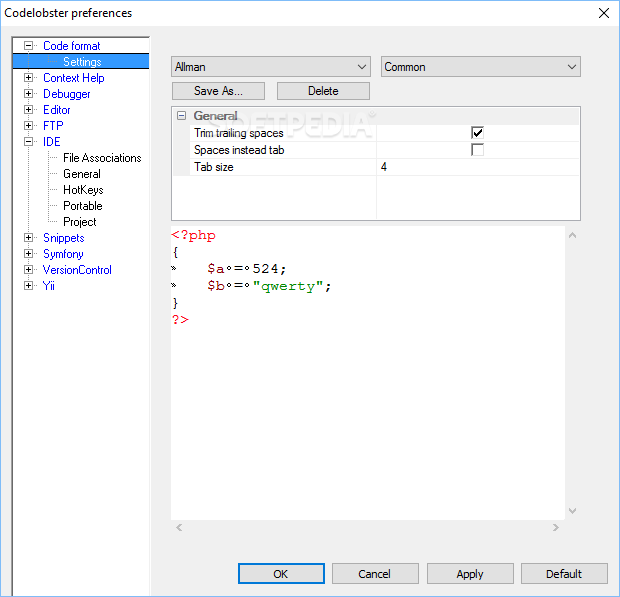Select IDE in the tree
This screenshot has width=620, height=597.
(51, 142)
